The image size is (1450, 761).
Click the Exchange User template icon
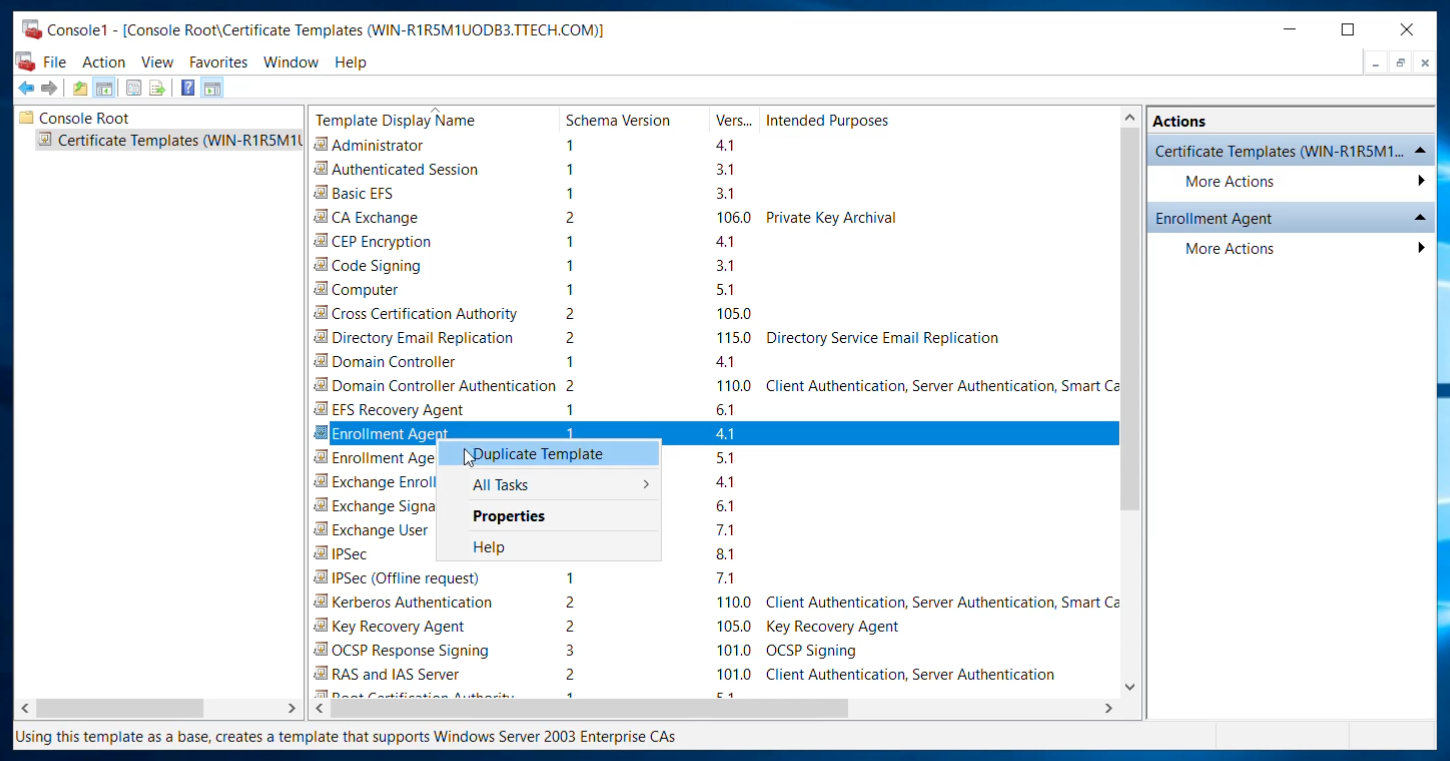(x=321, y=528)
